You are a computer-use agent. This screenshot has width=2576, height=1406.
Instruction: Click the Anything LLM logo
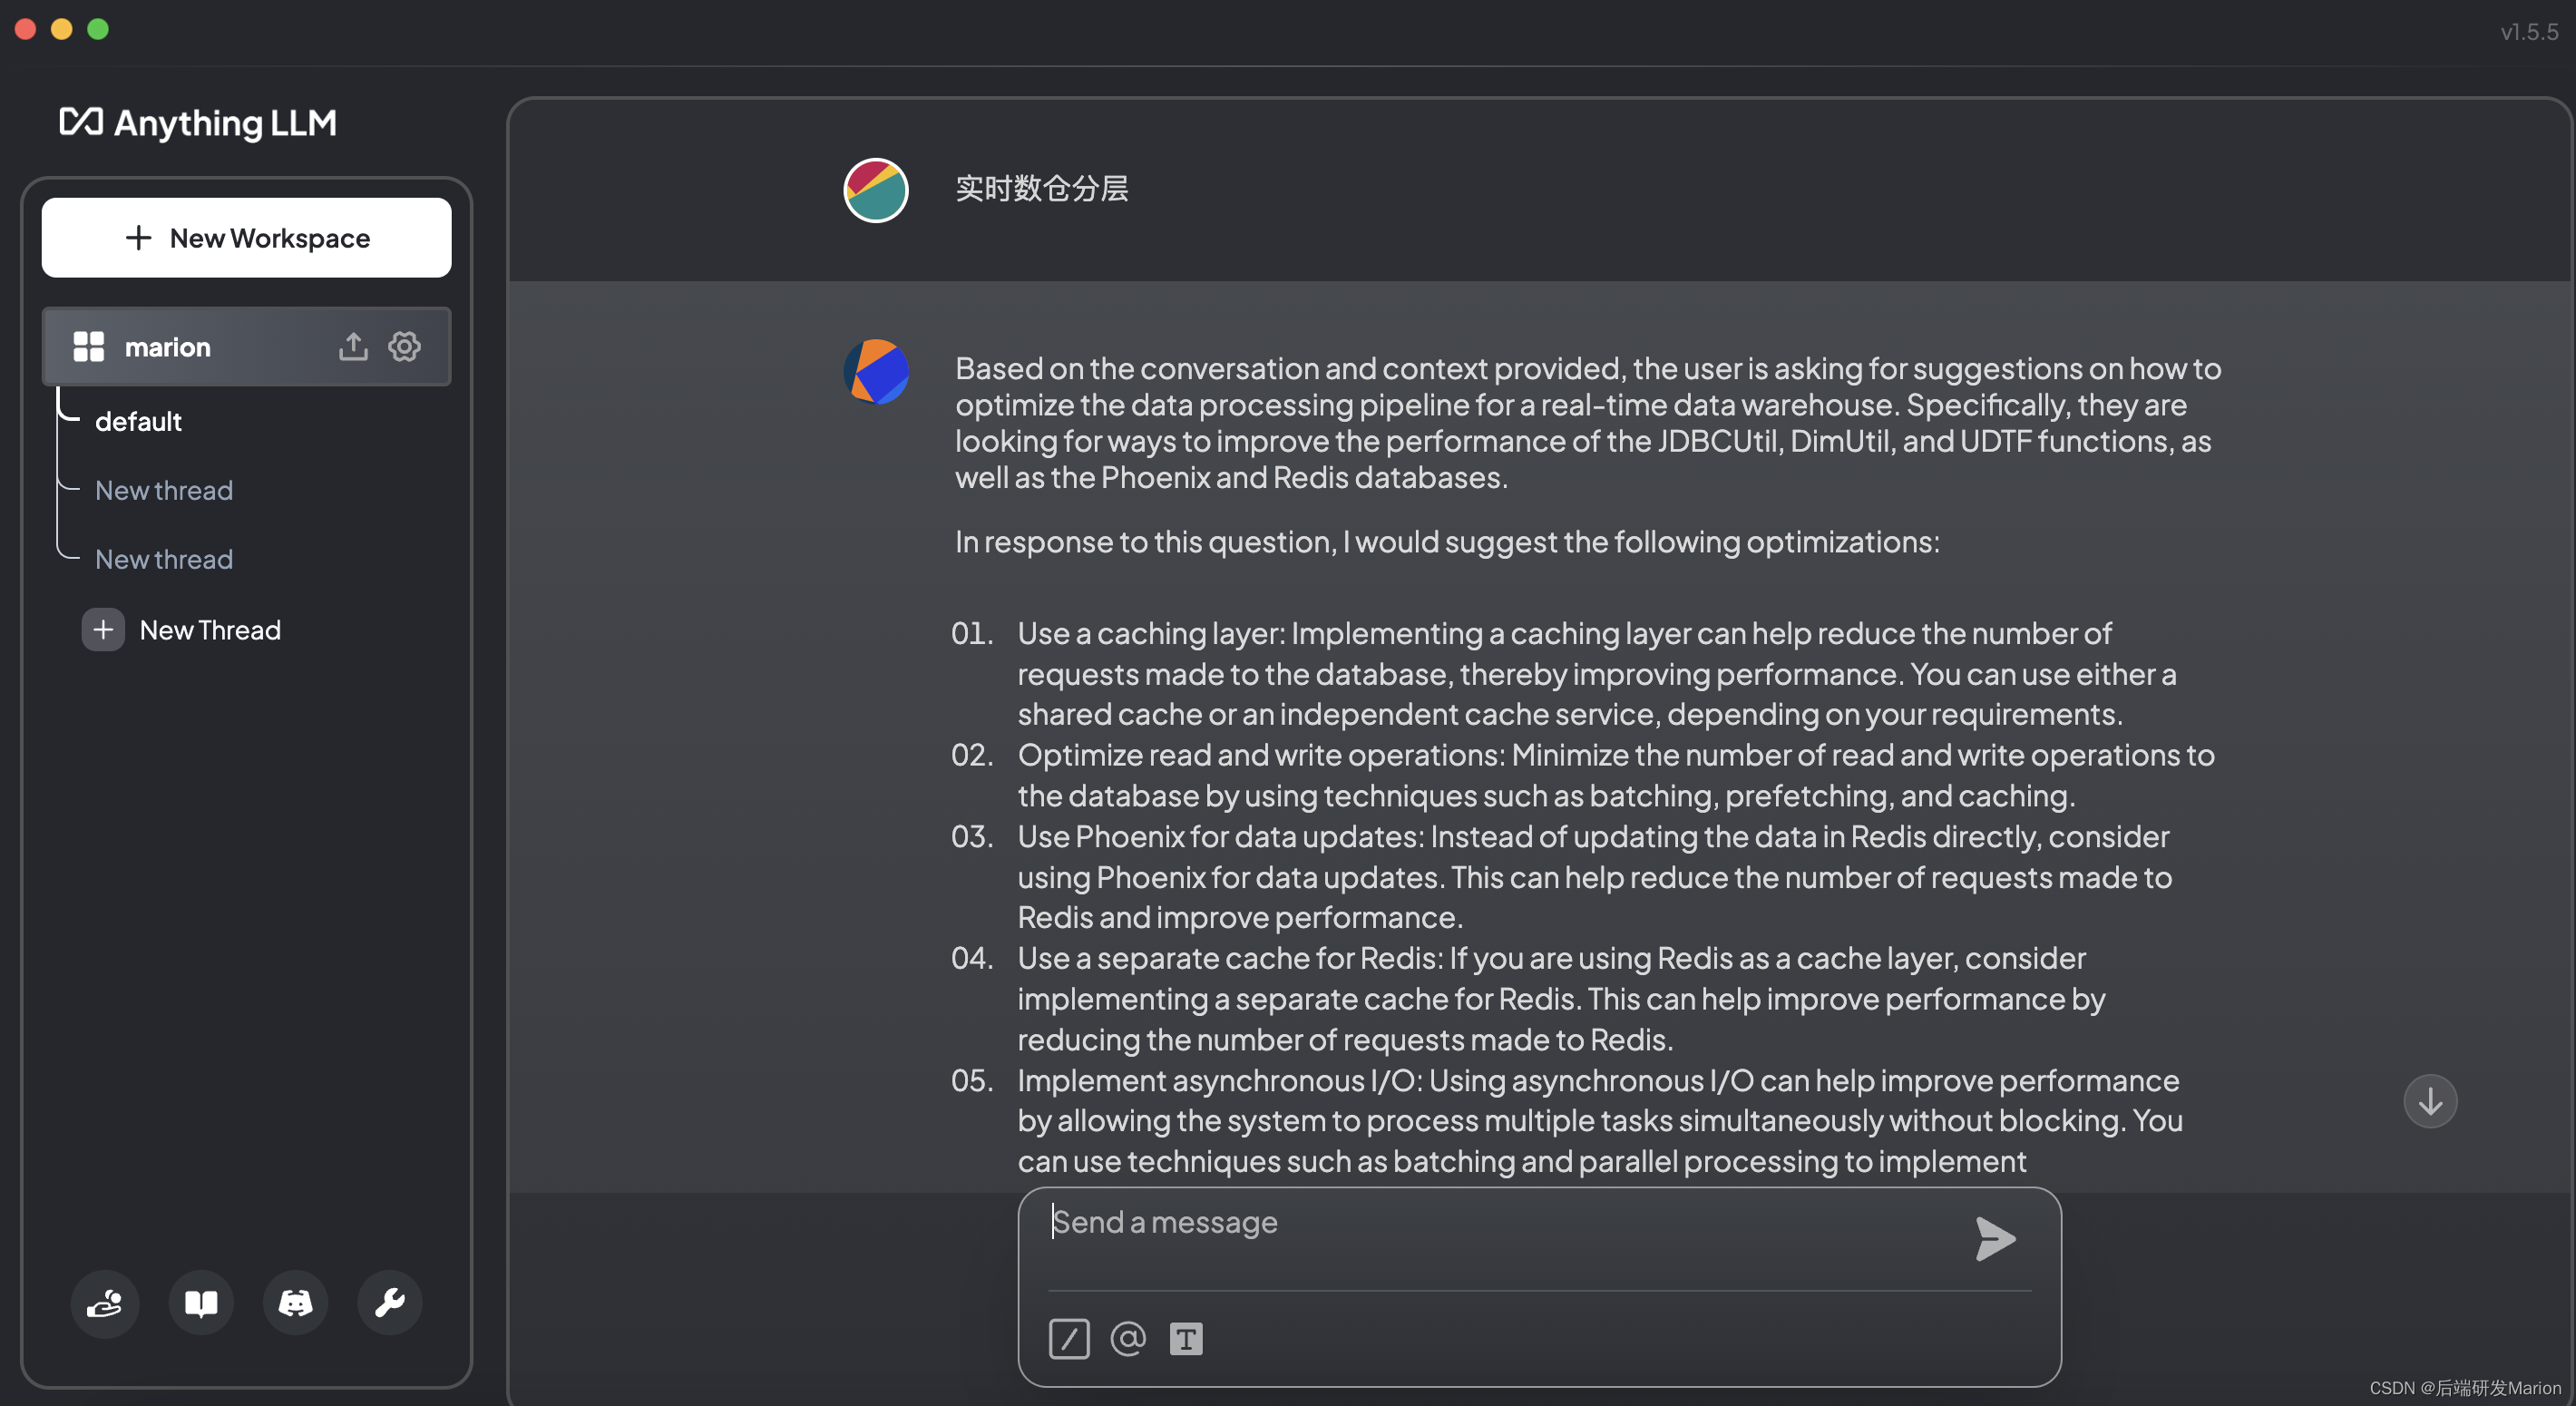[198, 123]
